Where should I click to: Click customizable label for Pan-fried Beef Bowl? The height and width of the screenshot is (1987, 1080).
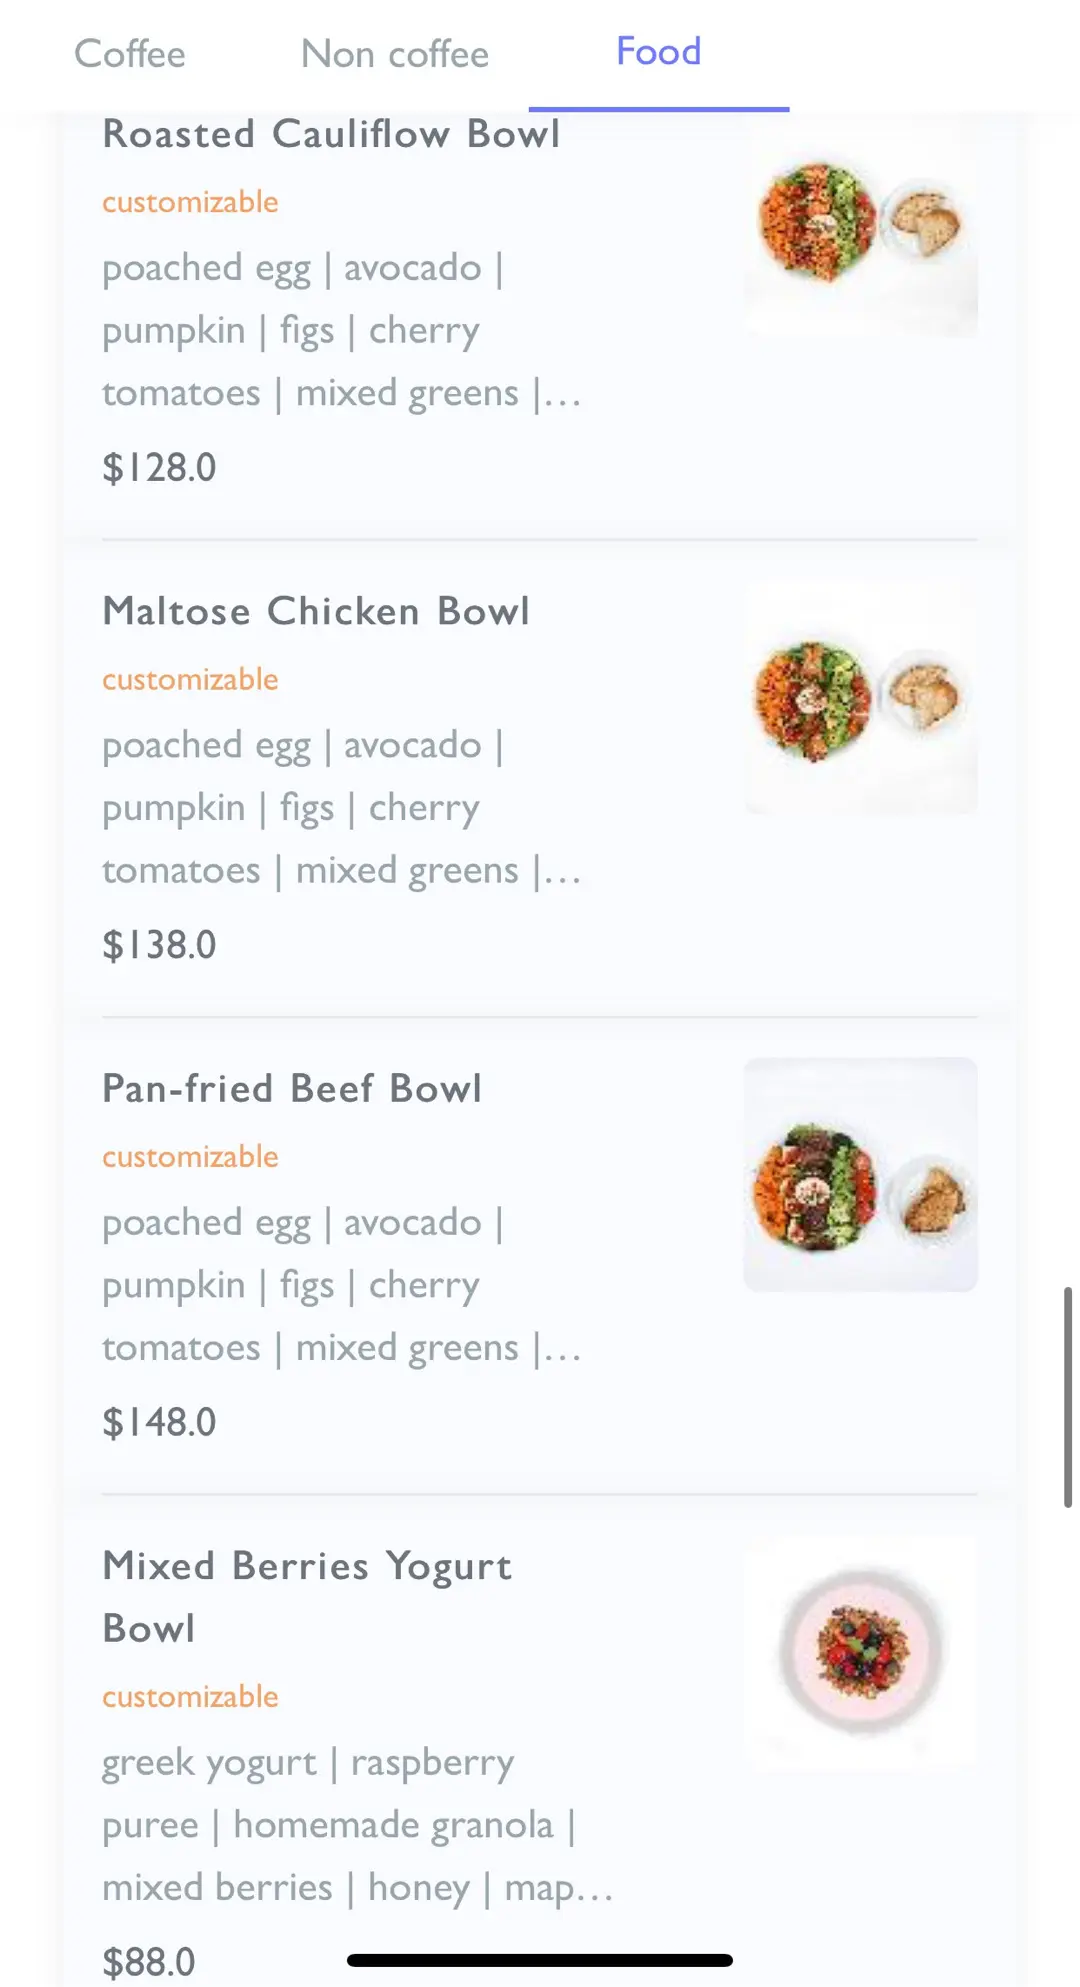190,1157
